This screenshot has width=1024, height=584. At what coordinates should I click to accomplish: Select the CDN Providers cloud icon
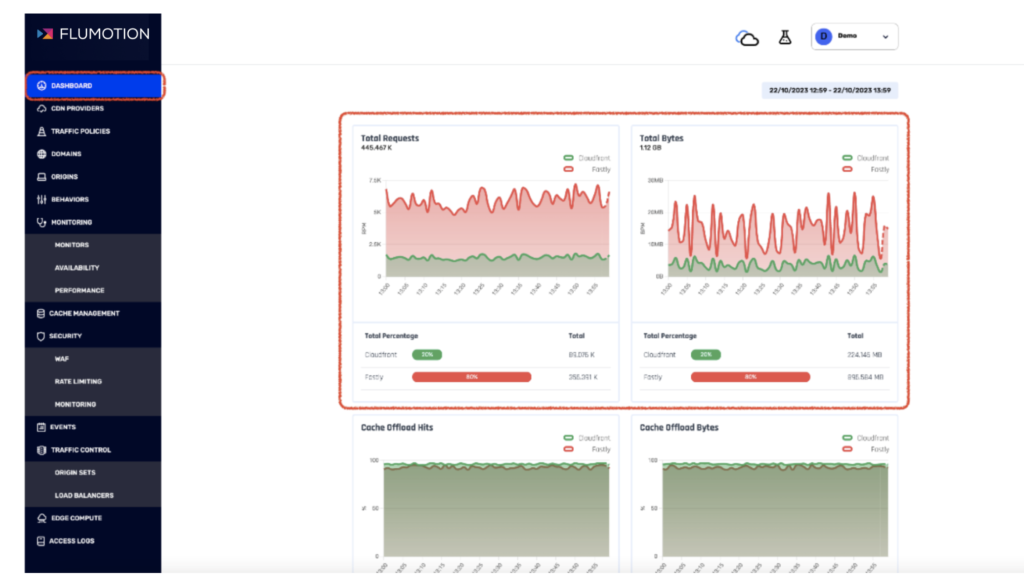pos(41,108)
